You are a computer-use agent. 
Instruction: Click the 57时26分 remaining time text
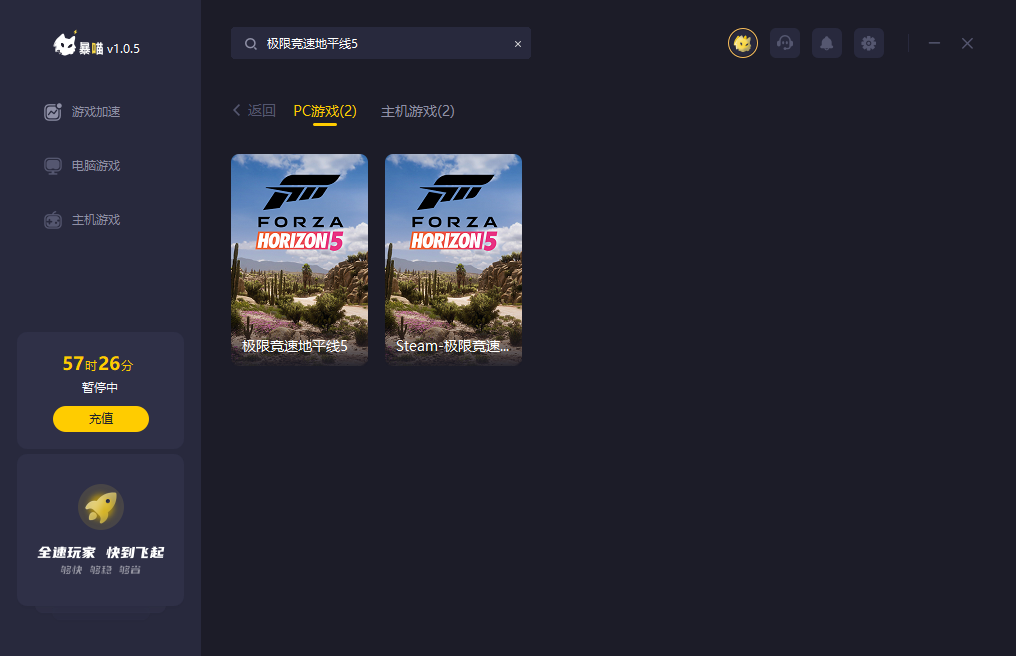(98, 364)
